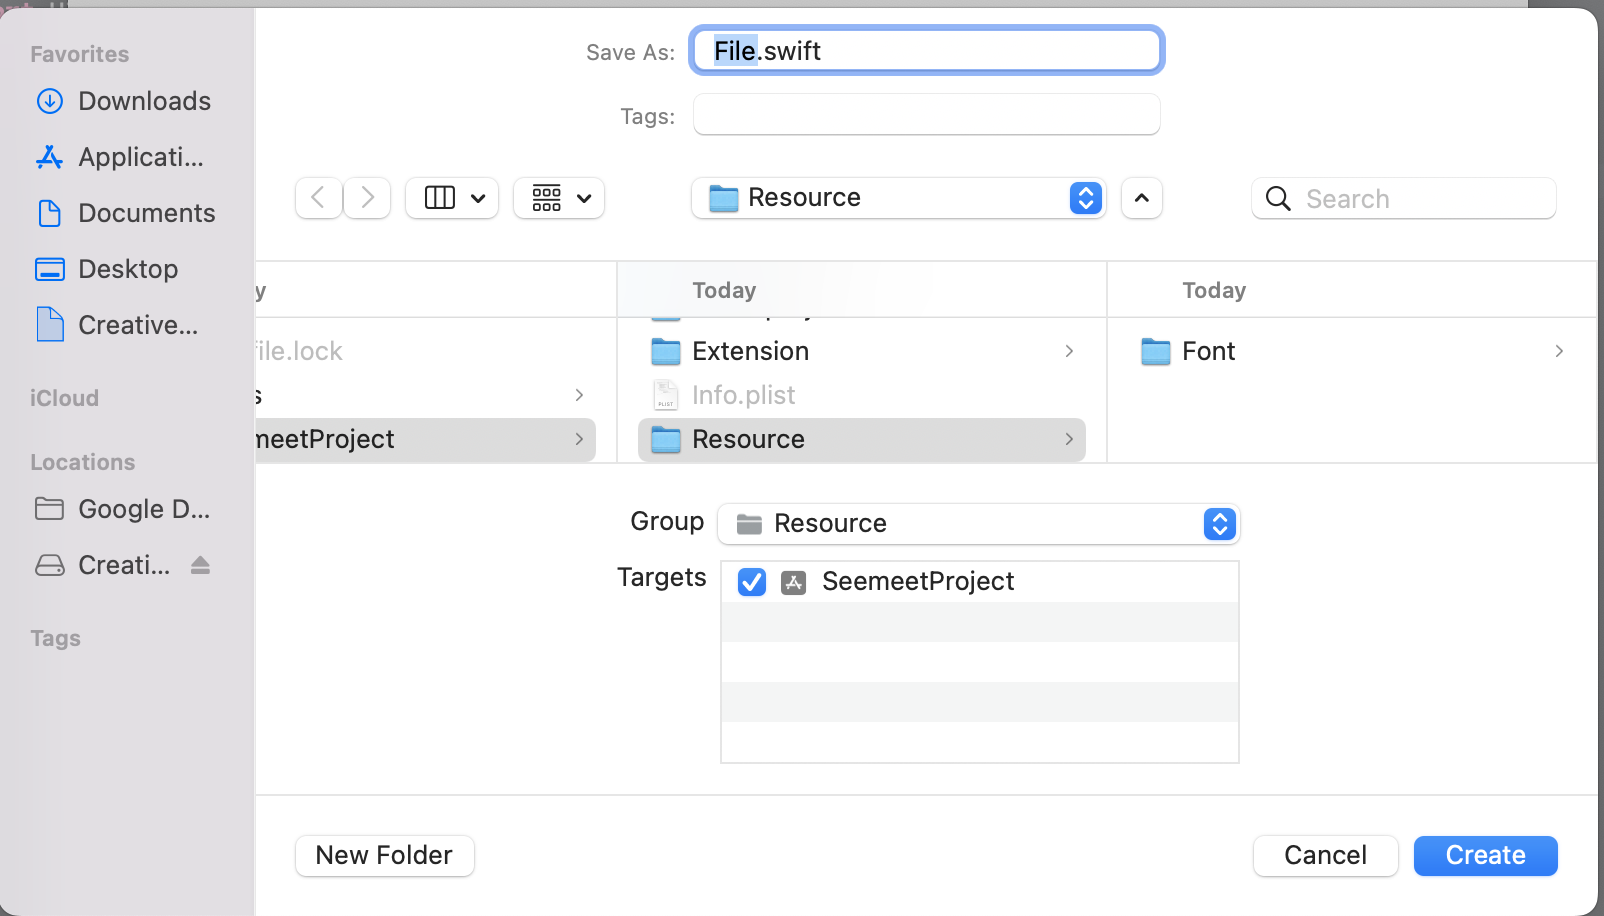This screenshot has height=916, width=1604.
Task: Click the New Folder button
Action: pos(384,856)
